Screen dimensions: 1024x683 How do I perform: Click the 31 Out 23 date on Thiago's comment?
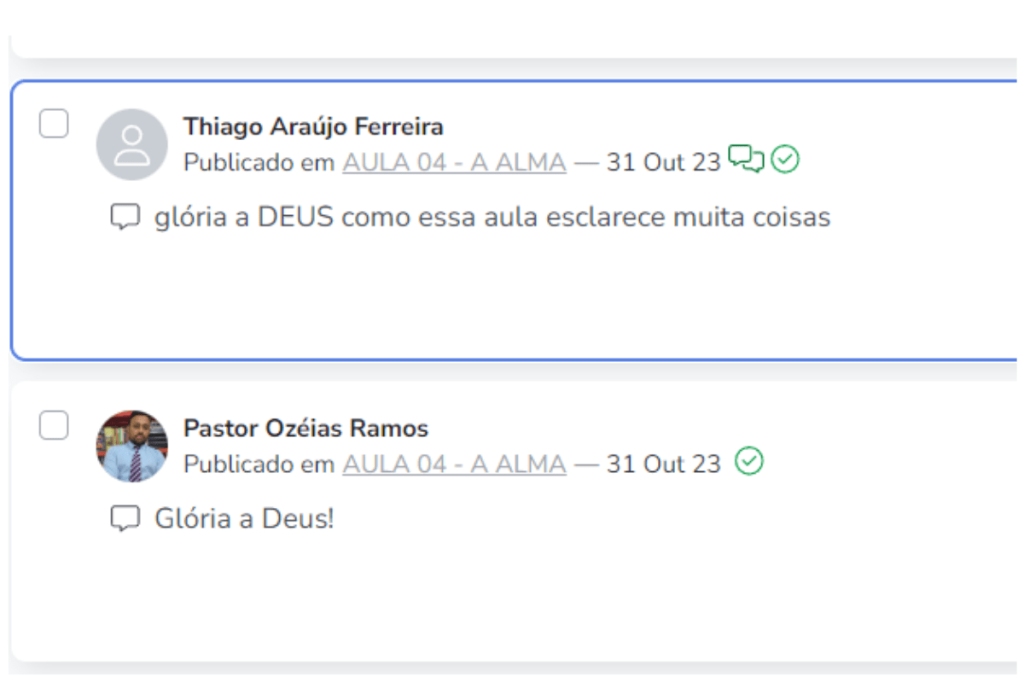tap(663, 162)
